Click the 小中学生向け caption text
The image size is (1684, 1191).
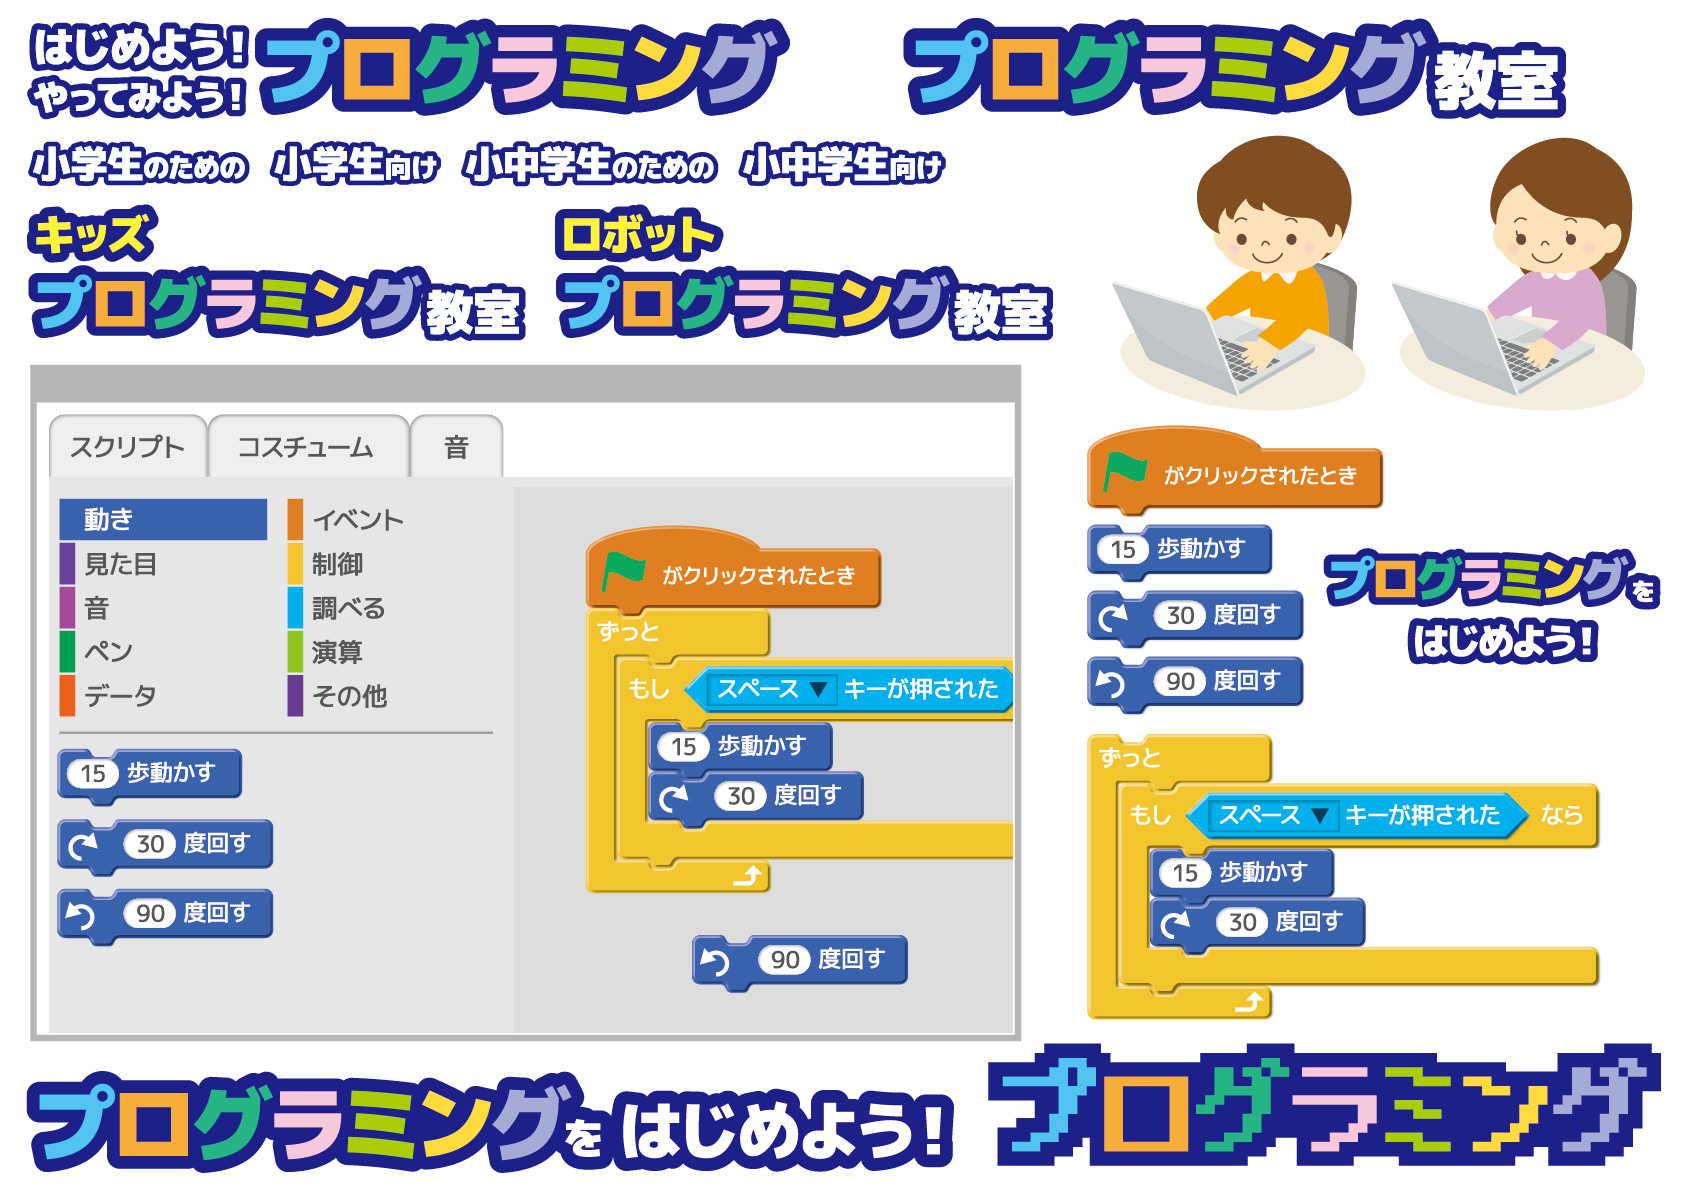pos(842,165)
